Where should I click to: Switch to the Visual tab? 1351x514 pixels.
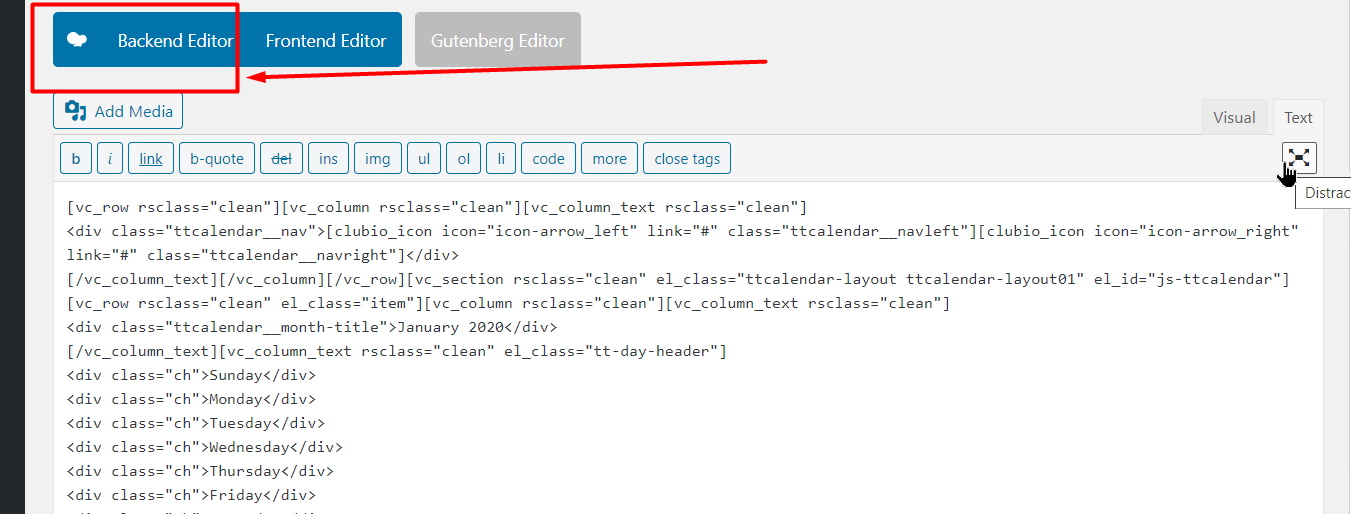click(1233, 118)
